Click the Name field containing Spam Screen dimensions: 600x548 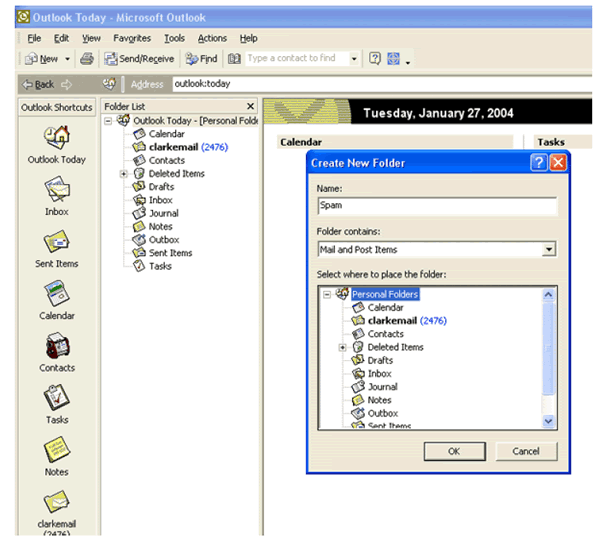tap(437, 206)
